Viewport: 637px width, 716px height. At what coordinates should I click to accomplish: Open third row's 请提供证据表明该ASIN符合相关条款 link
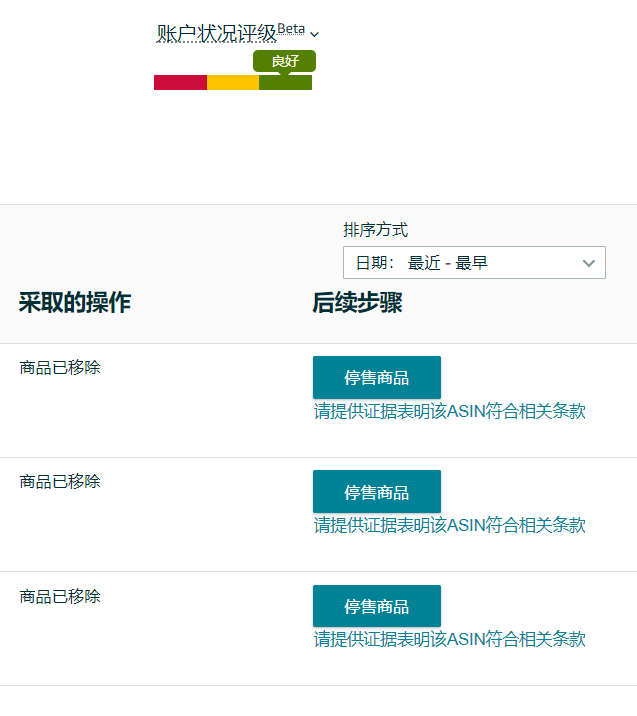pos(449,639)
